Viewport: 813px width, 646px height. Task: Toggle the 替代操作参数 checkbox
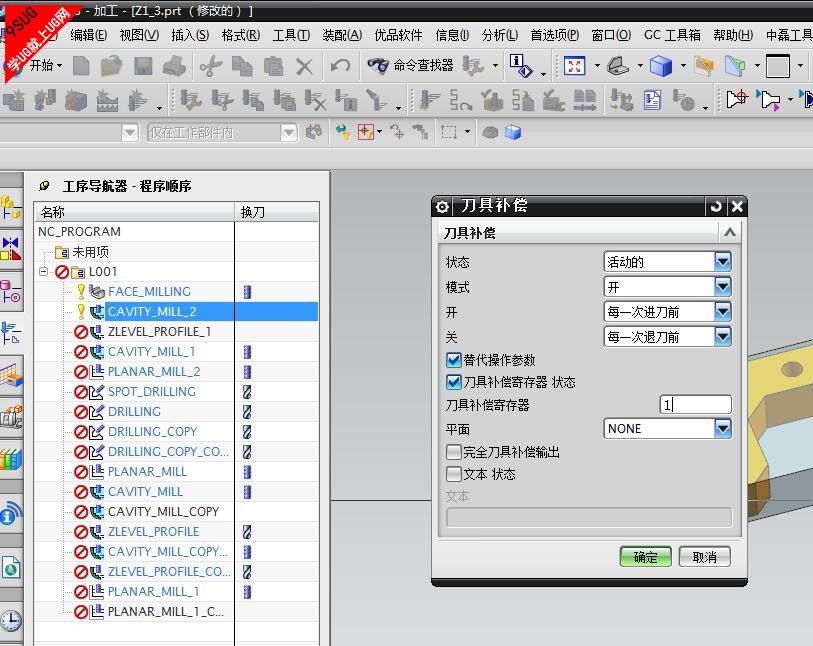point(453,360)
